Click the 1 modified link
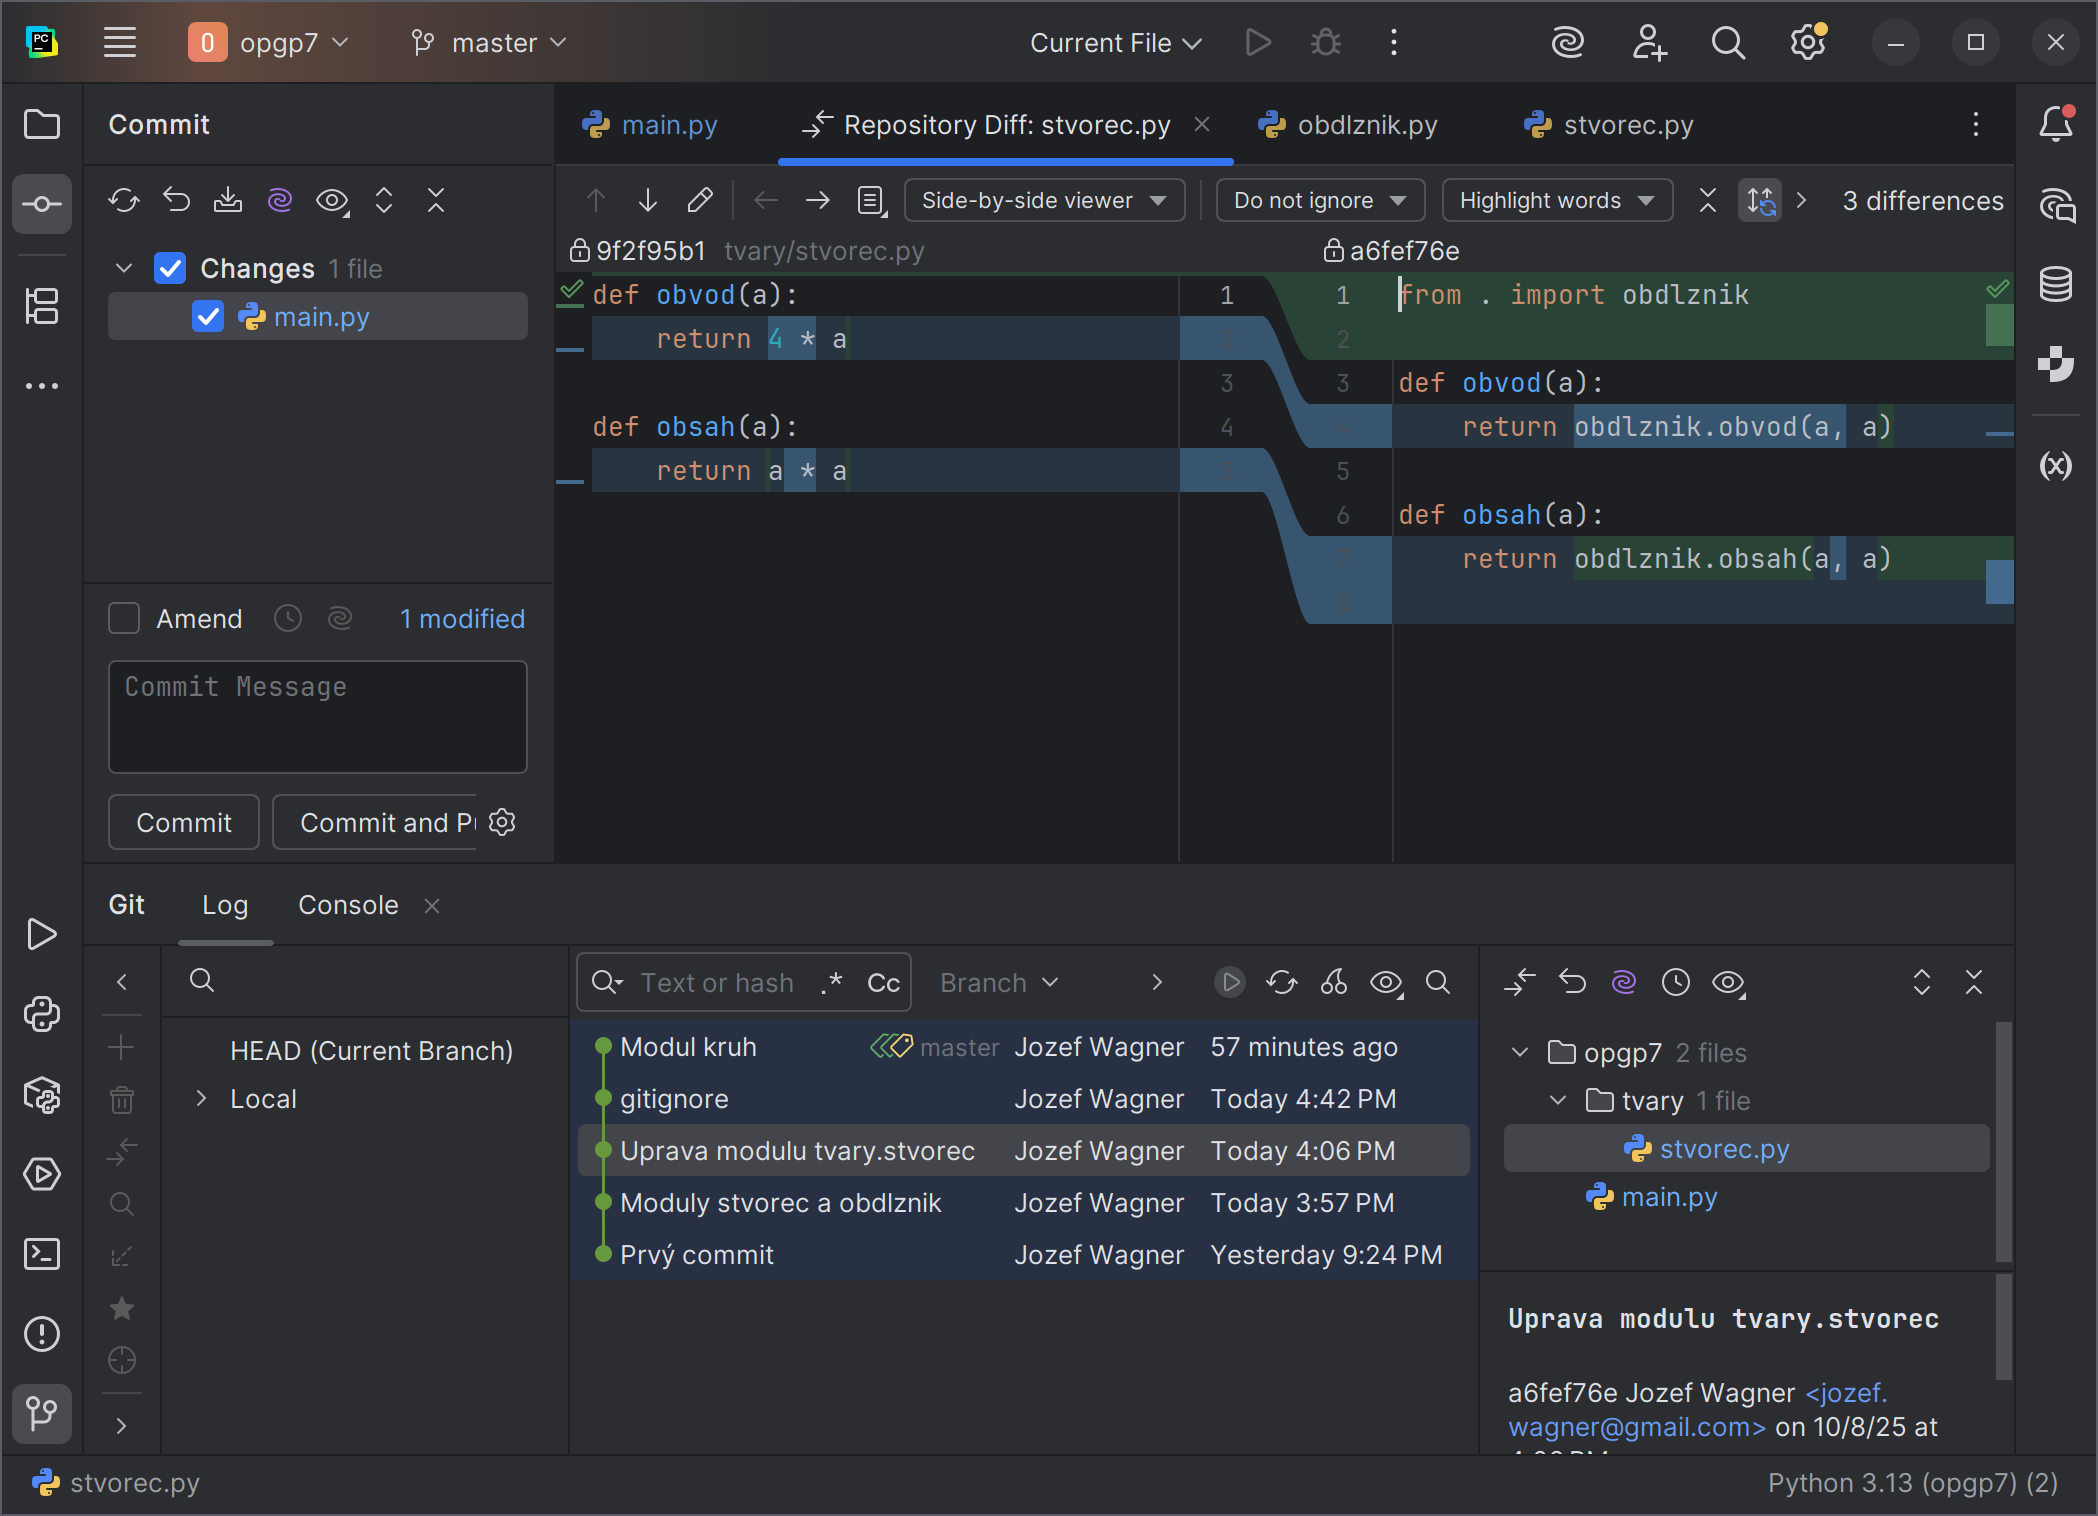Screen dimensions: 2098x1516 (462, 619)
